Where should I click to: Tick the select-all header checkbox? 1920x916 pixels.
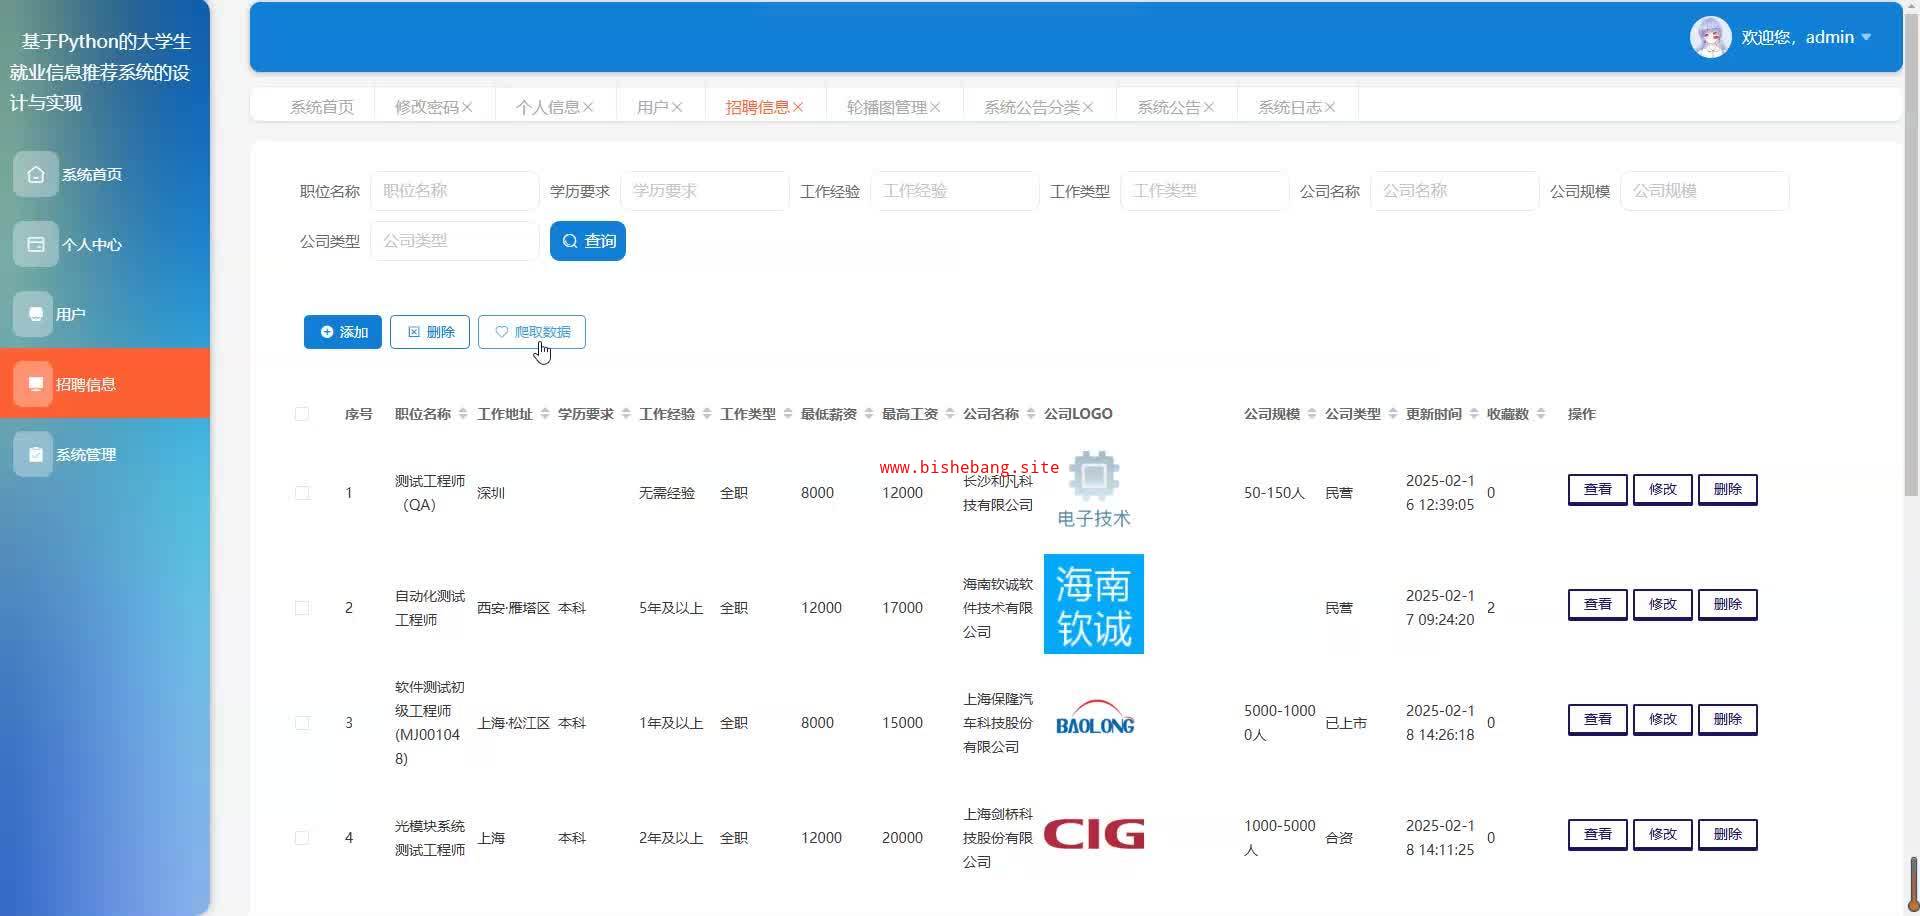tap(302, 414)
